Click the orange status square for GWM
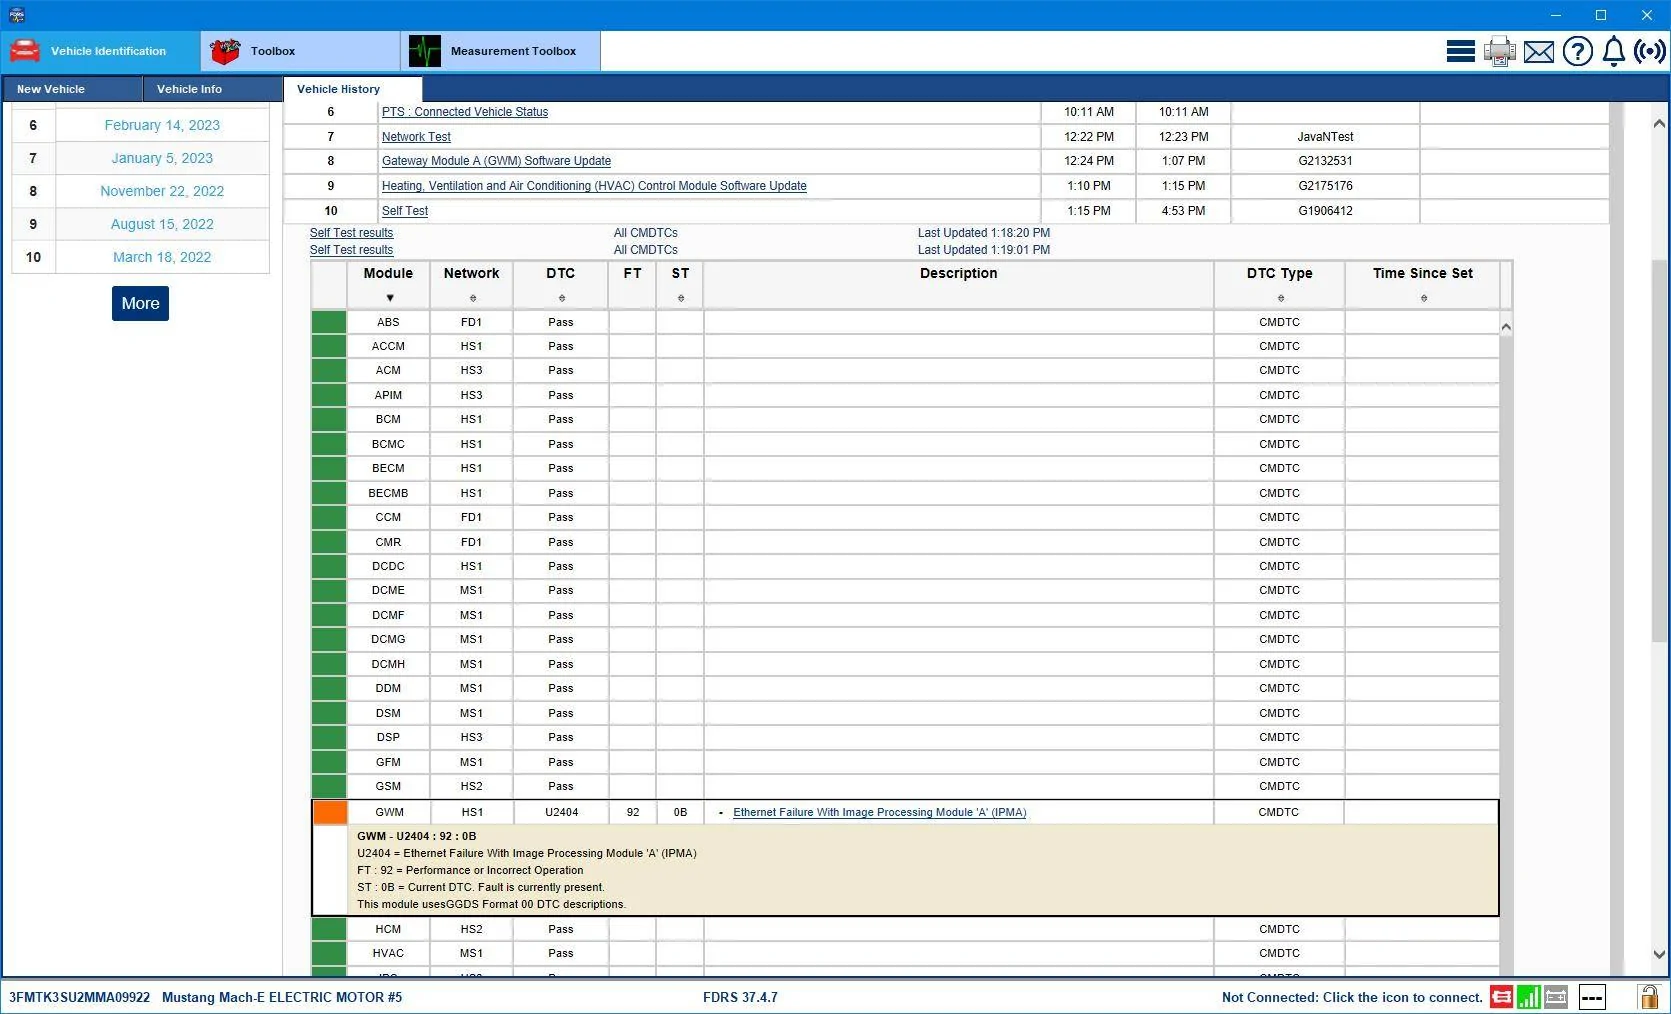1671x1014 pixels. [x=329, y=812]
